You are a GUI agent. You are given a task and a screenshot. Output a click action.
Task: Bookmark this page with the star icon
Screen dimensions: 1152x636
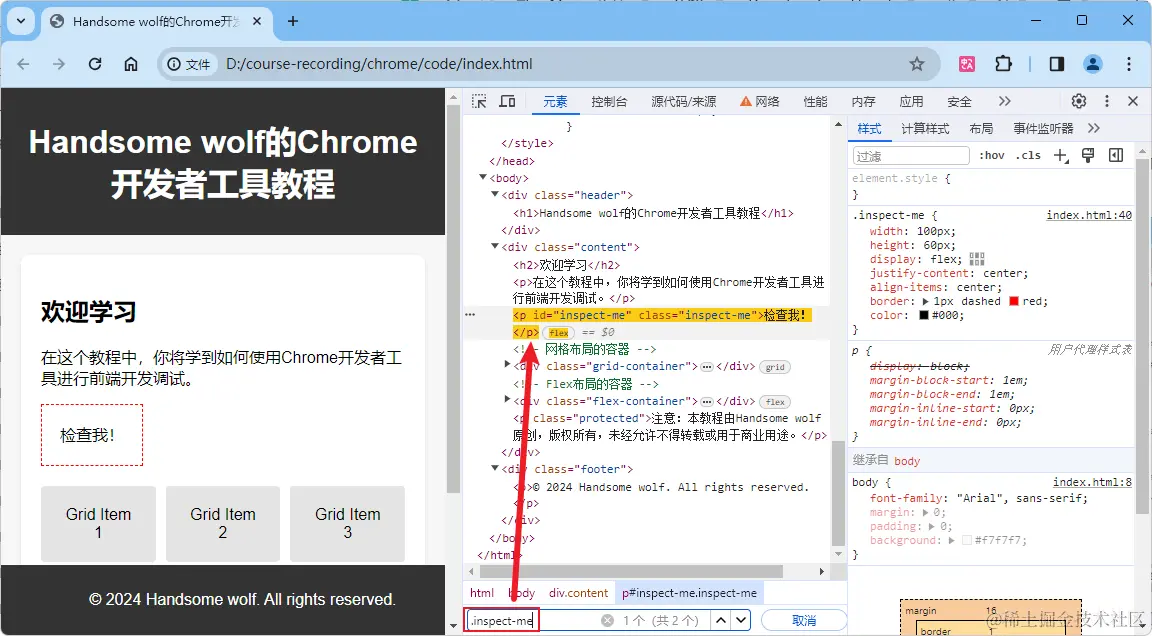(916, 64)
